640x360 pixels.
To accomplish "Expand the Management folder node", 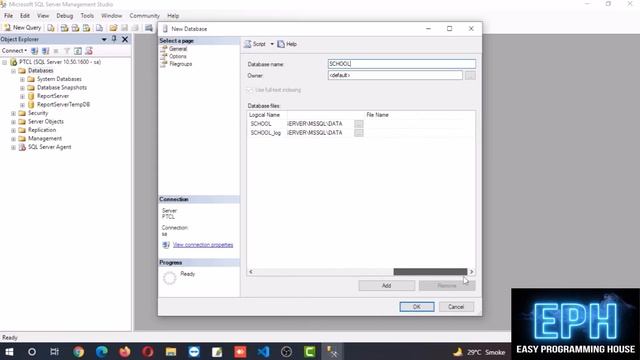I will (13, 139).
